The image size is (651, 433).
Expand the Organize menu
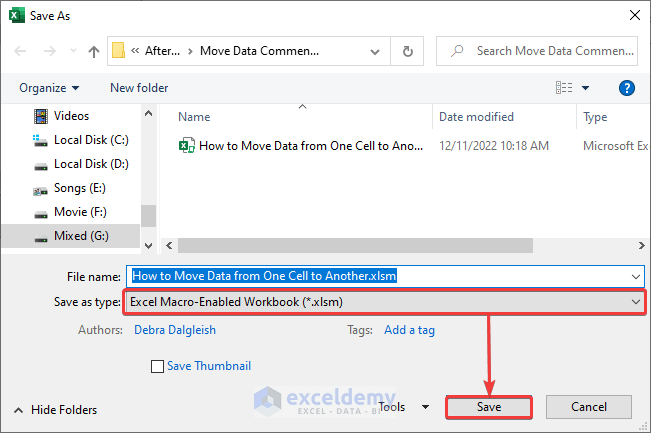[x=49, y=88]
